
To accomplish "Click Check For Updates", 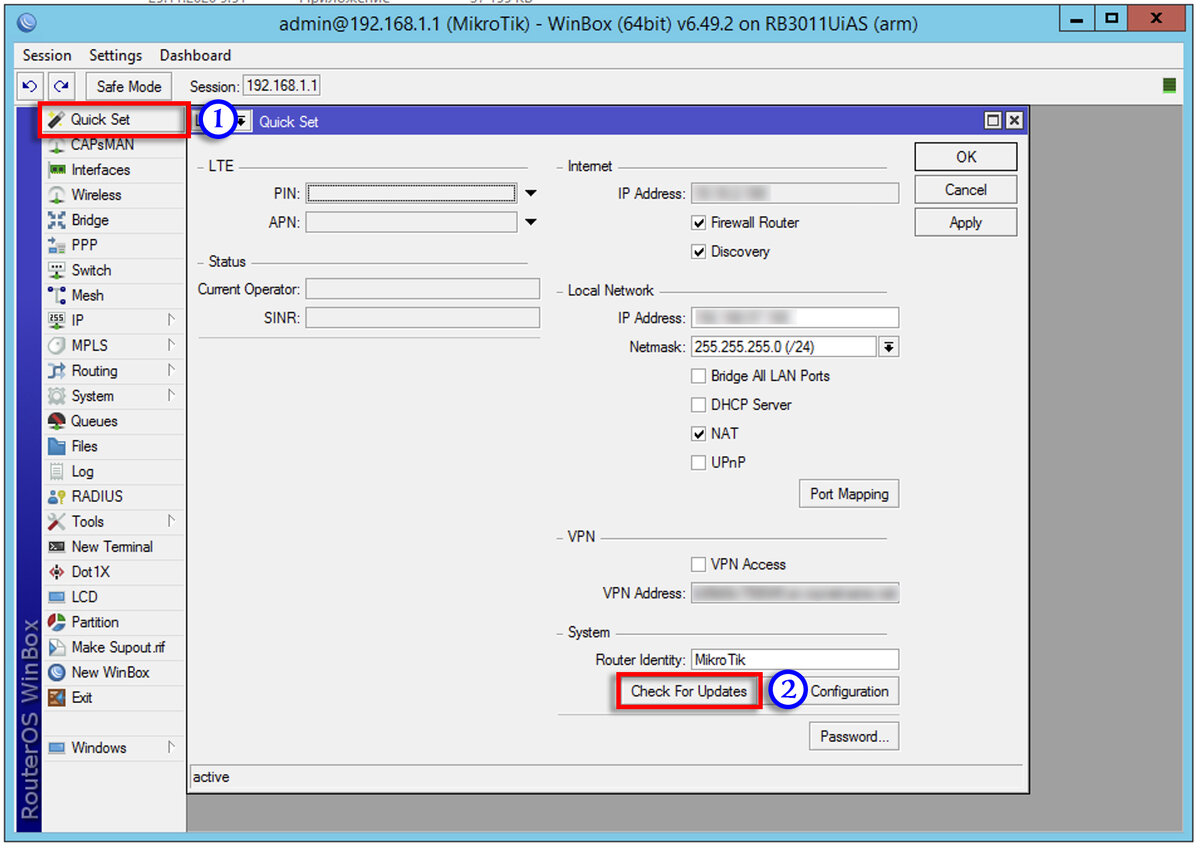I will click(689, 692).
